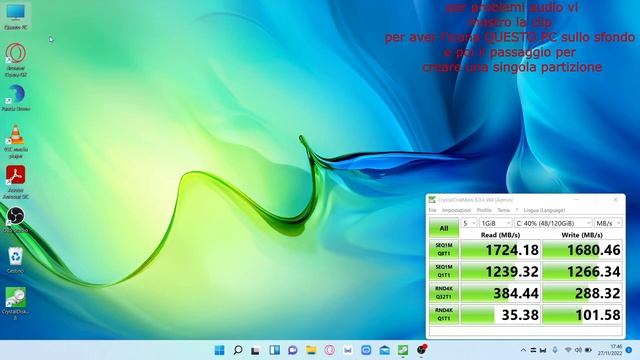Launch Opera browser from the desktop shortcut
Image resolution: width=640 pixels, height=360 pixels.
pos(16,60)
